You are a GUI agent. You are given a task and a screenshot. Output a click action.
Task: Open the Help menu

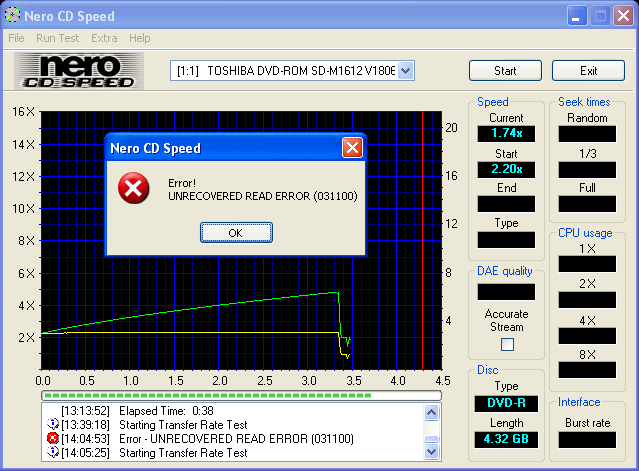(x=140, y=38)
